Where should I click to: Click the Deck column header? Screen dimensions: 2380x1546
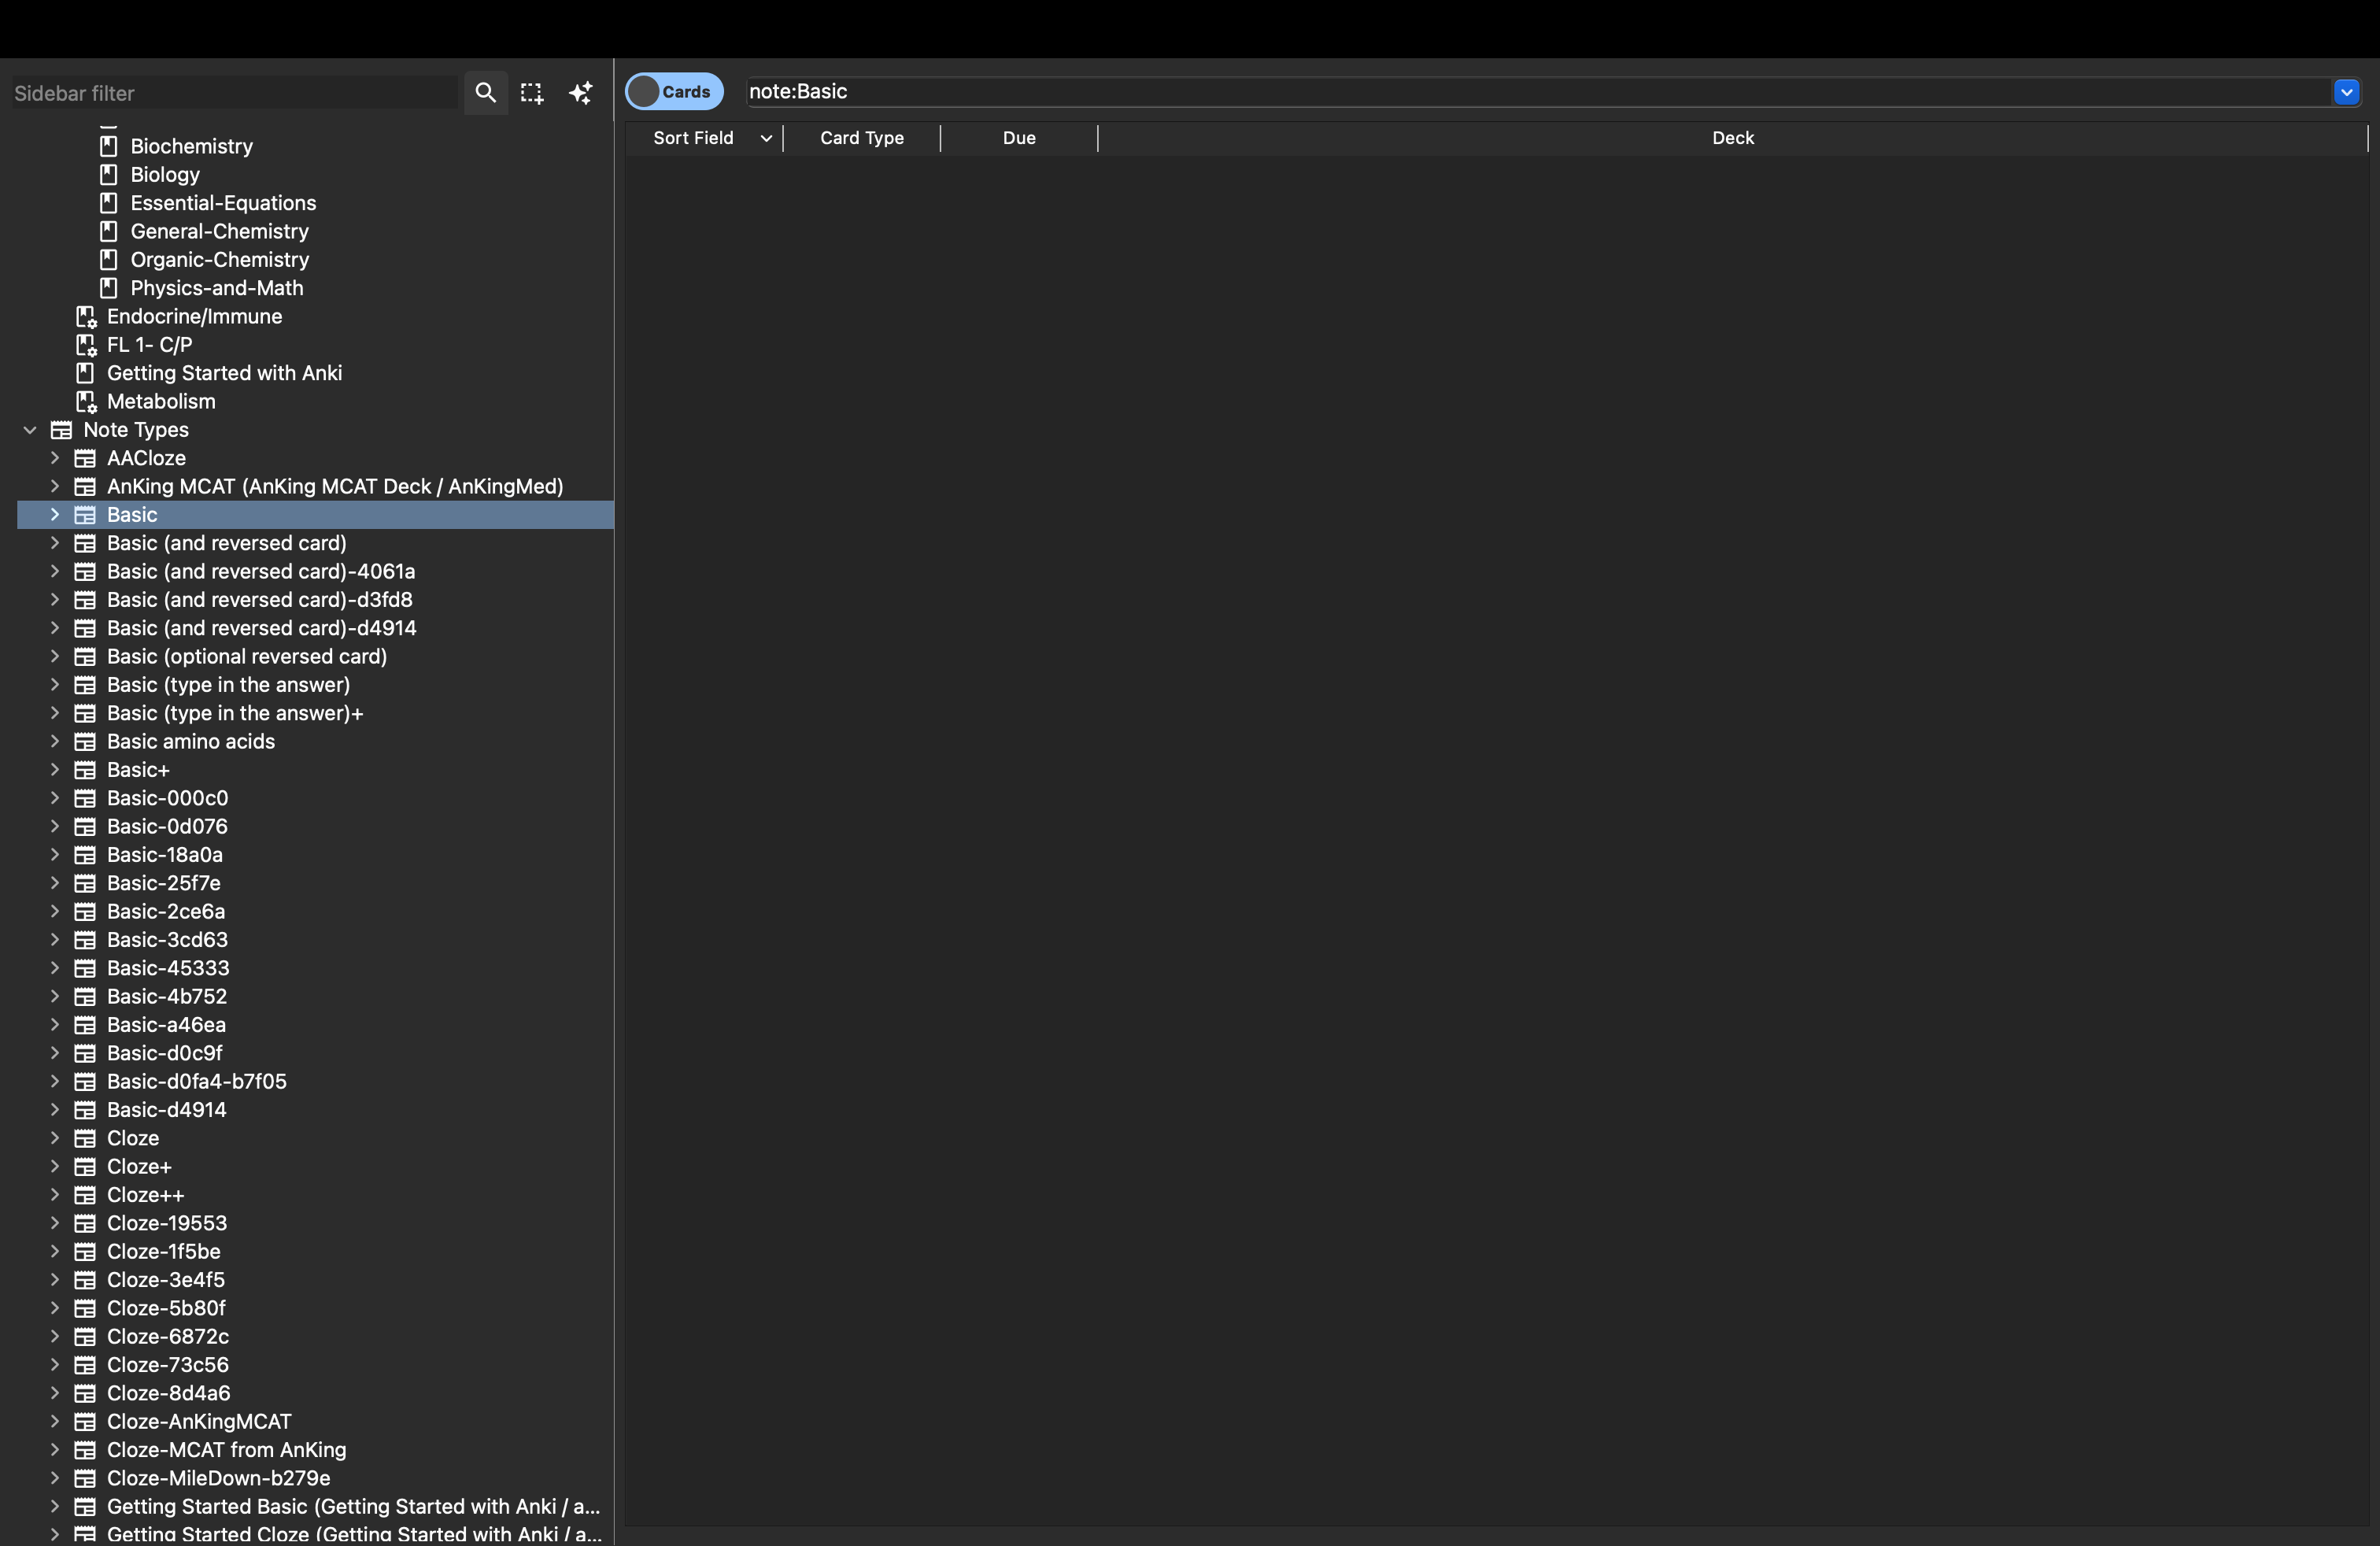tap(1732, 138)
